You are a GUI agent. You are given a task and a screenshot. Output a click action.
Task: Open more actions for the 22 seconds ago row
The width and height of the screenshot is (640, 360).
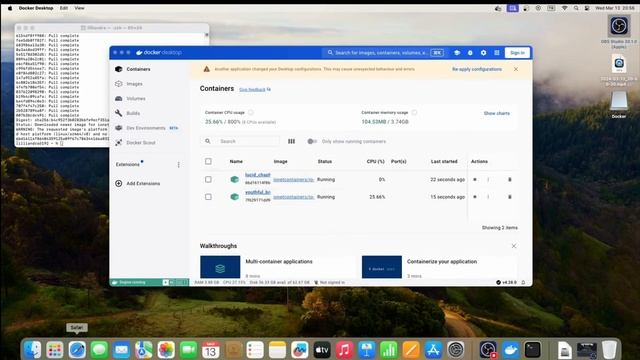488,180
